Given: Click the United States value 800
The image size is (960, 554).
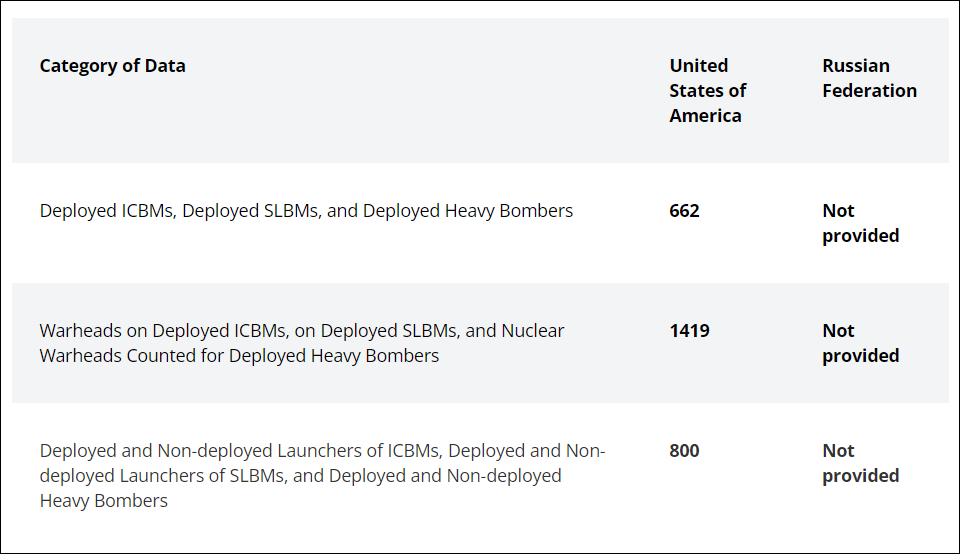Looking at the screenshot, I should coord(684,451).
